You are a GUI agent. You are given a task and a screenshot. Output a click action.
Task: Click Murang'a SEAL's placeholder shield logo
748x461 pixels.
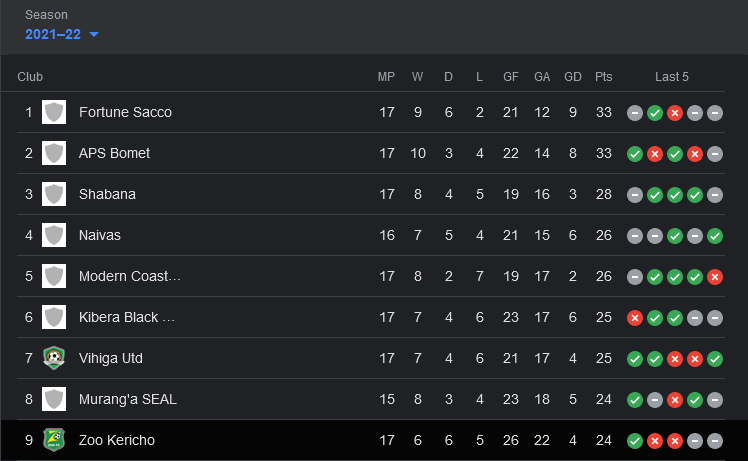pos(54,399)
